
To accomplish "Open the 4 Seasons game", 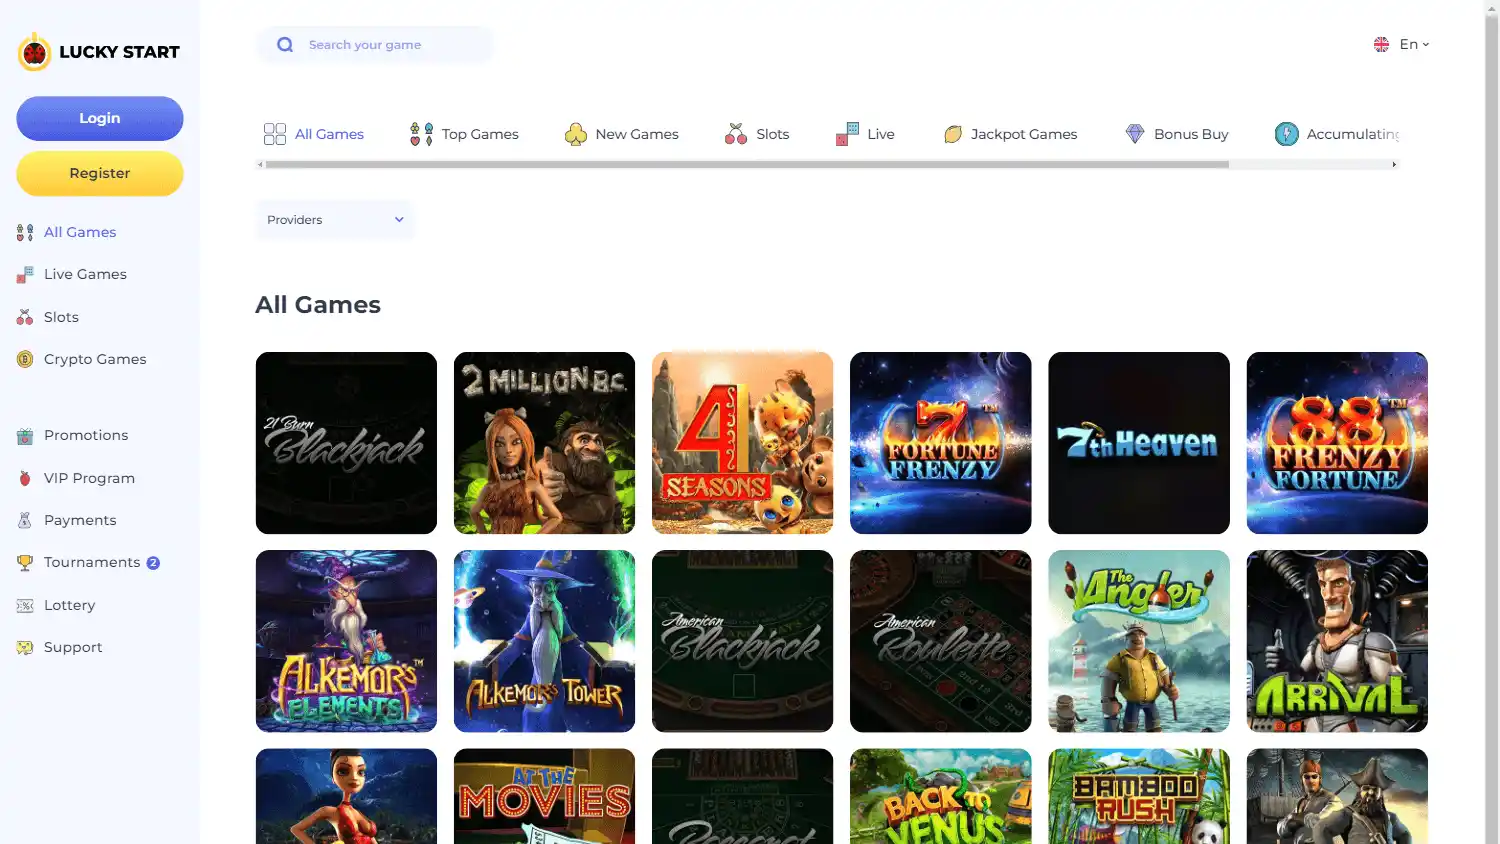I will [x=742, y=443].
